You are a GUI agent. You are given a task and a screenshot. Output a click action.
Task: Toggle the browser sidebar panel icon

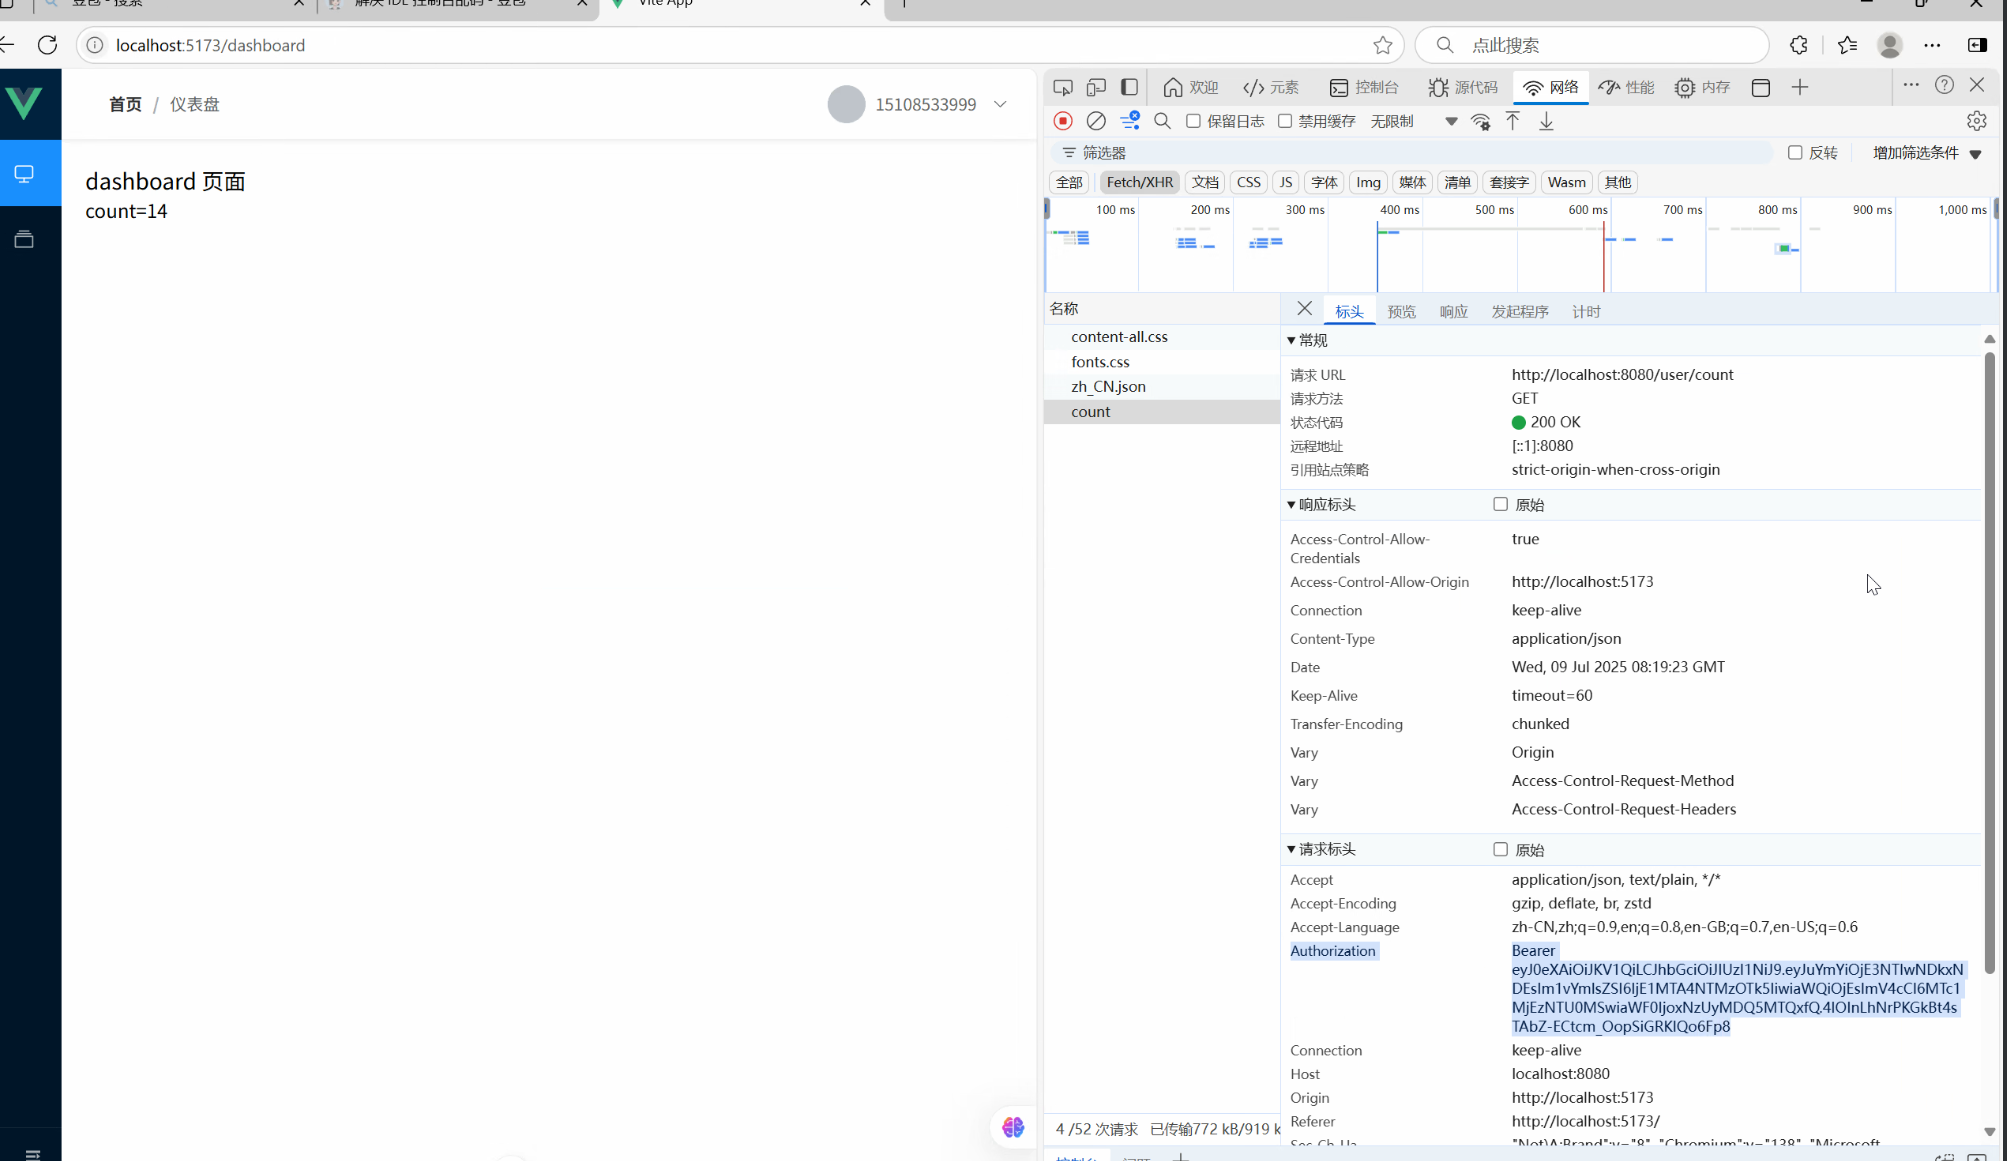click(x=1977, y=45)
